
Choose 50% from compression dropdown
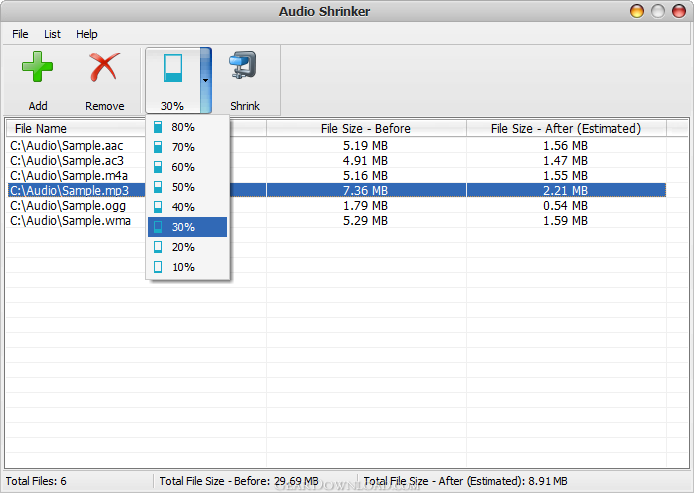pyautogui.click(x=187, y=187)
